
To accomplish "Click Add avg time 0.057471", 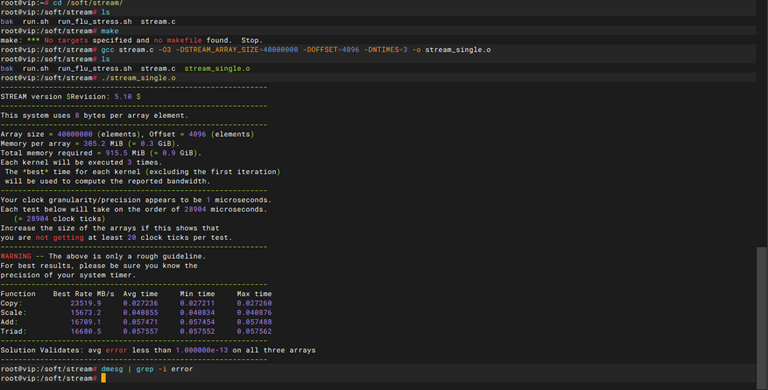I will coord(141,322).
